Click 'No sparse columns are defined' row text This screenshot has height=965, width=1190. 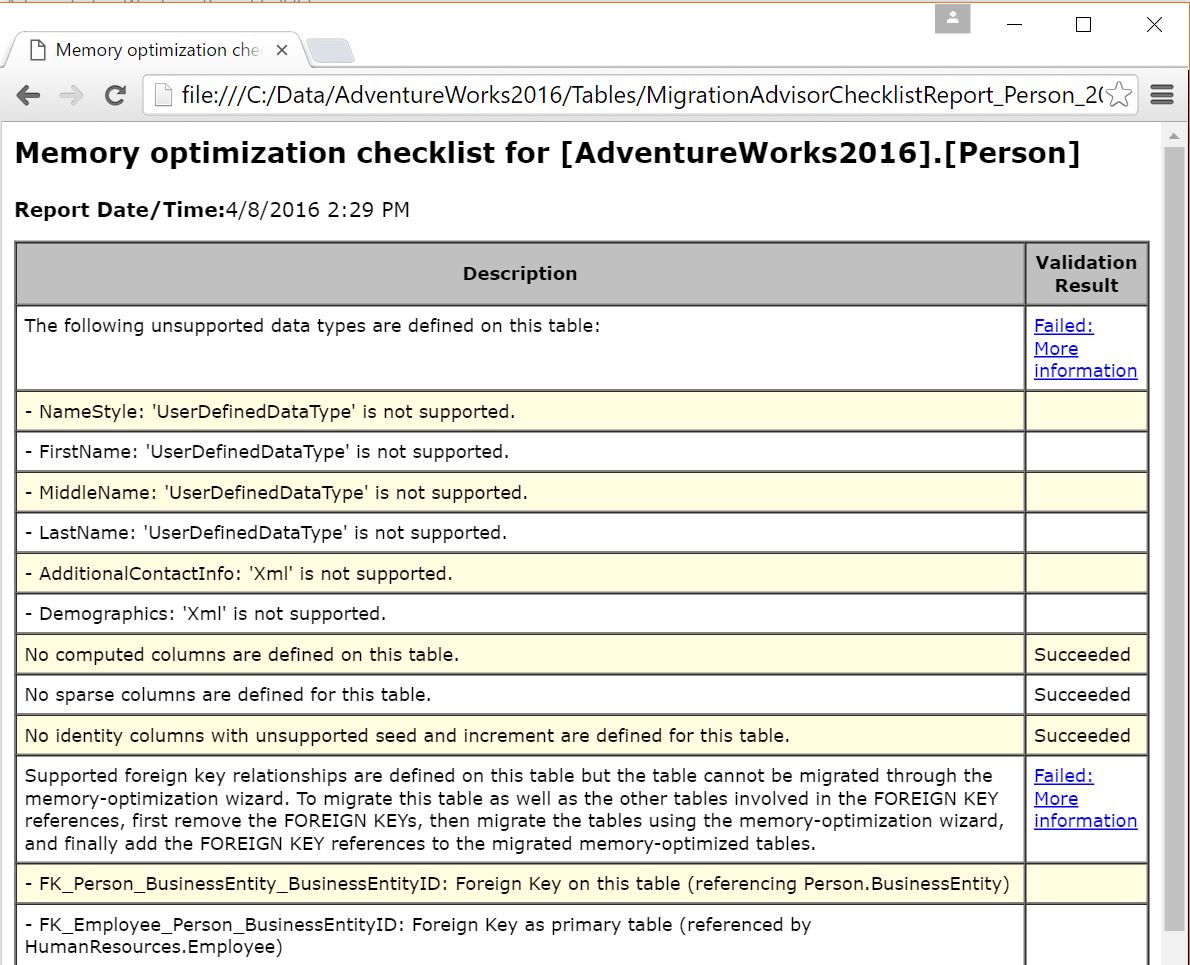pyautogui.click(x=228, y=695)
